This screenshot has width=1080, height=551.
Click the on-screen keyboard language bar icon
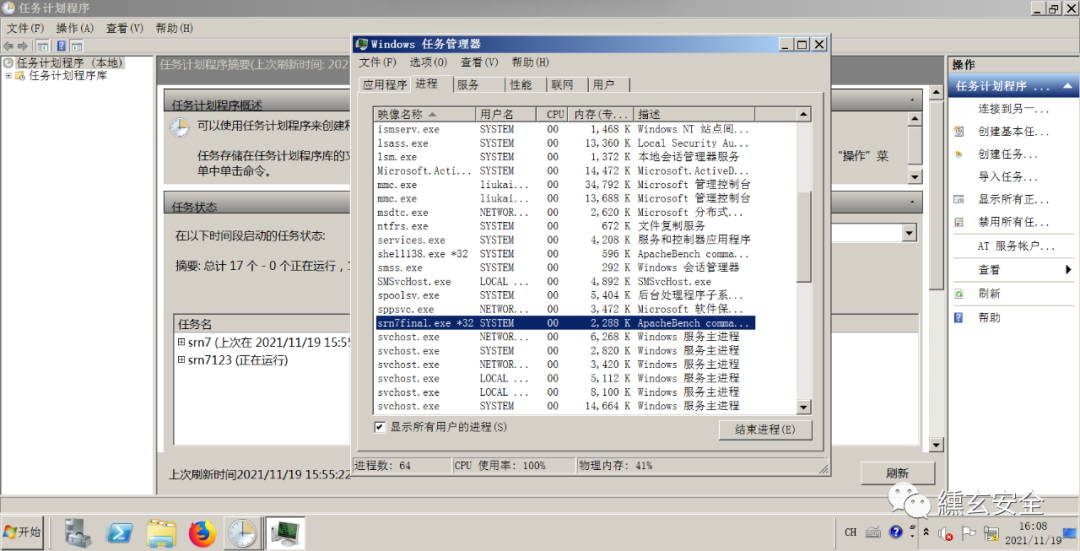tap(873, 532)
